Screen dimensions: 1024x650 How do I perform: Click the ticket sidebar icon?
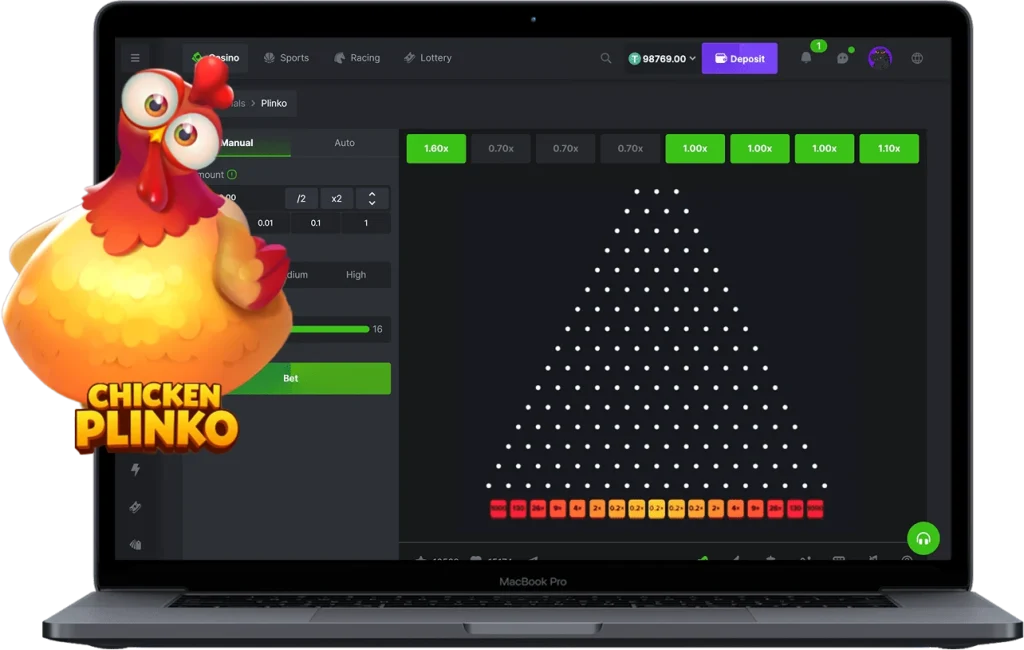135,507
